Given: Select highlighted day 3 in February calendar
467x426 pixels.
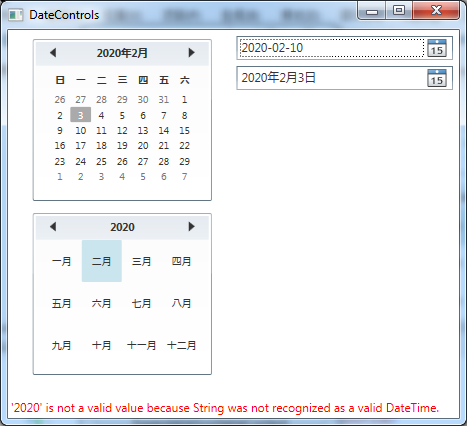Looking at the screenshot, I should pyautogui.click(x=81, y=115).
